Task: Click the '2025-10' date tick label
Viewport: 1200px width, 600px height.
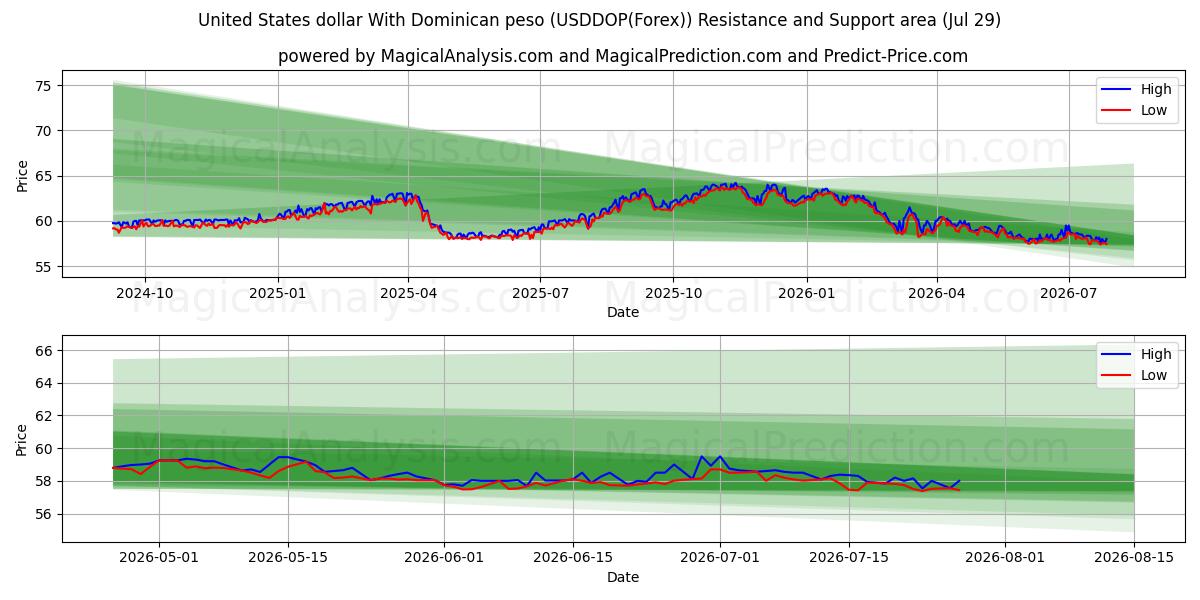Action: pos(673,294)
